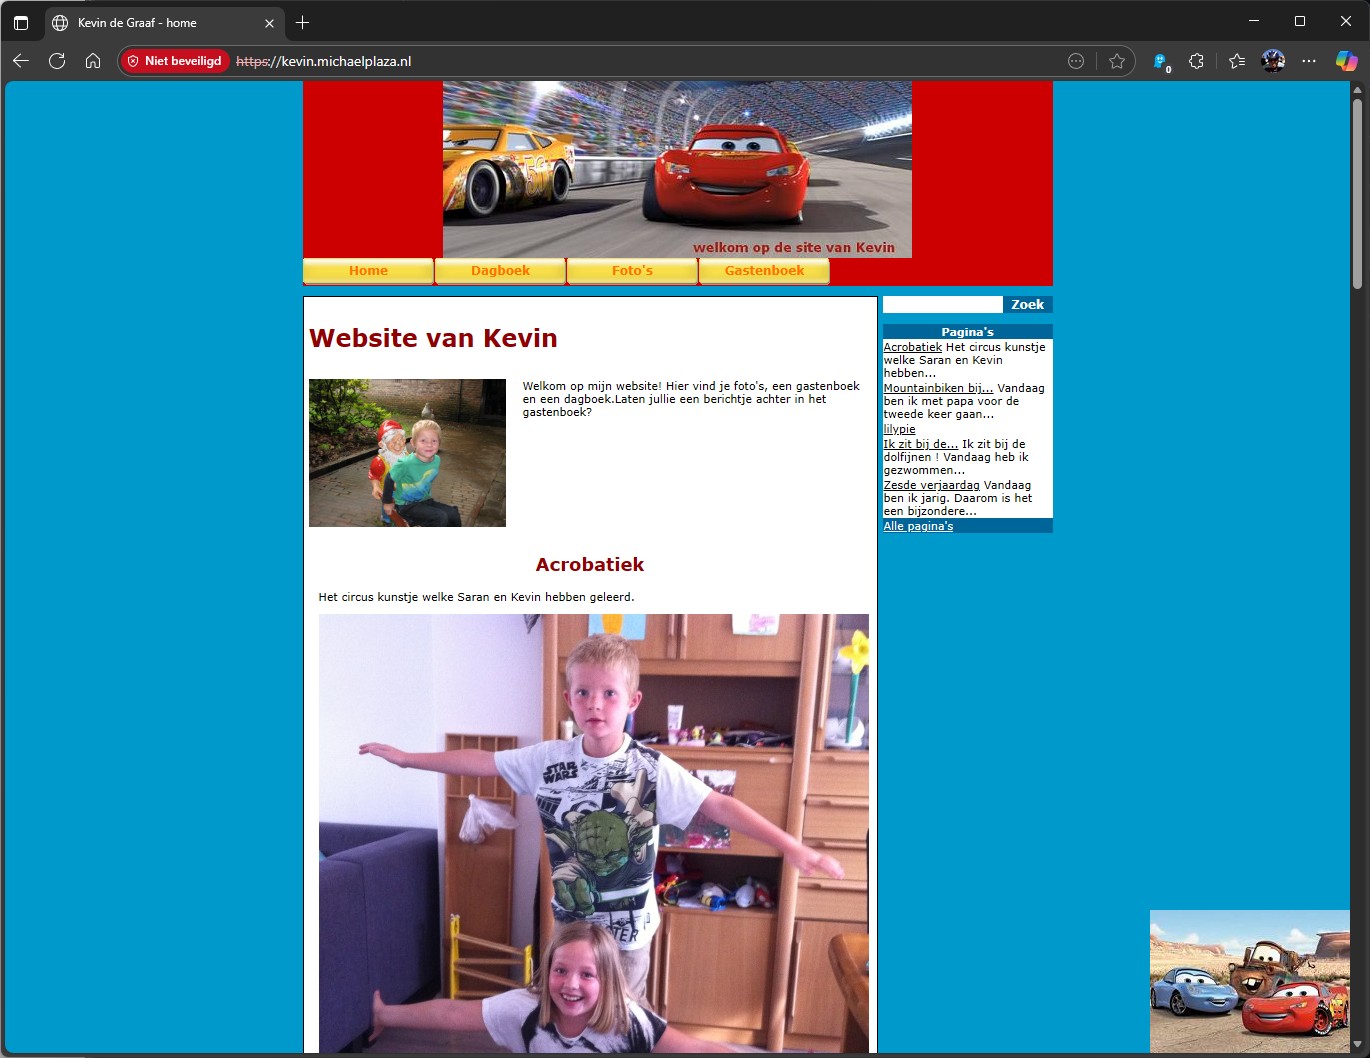Open Settings and more ellipsis menu

(x=1309, y=61)
